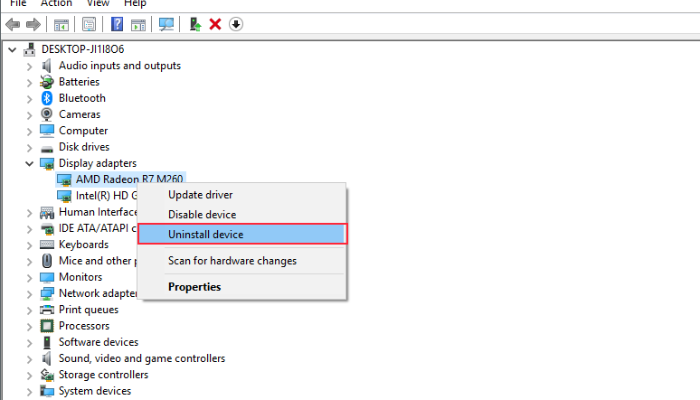
Task: Click the Computer monitor icon
Action: pyautogui.click(x=47, y=131)
